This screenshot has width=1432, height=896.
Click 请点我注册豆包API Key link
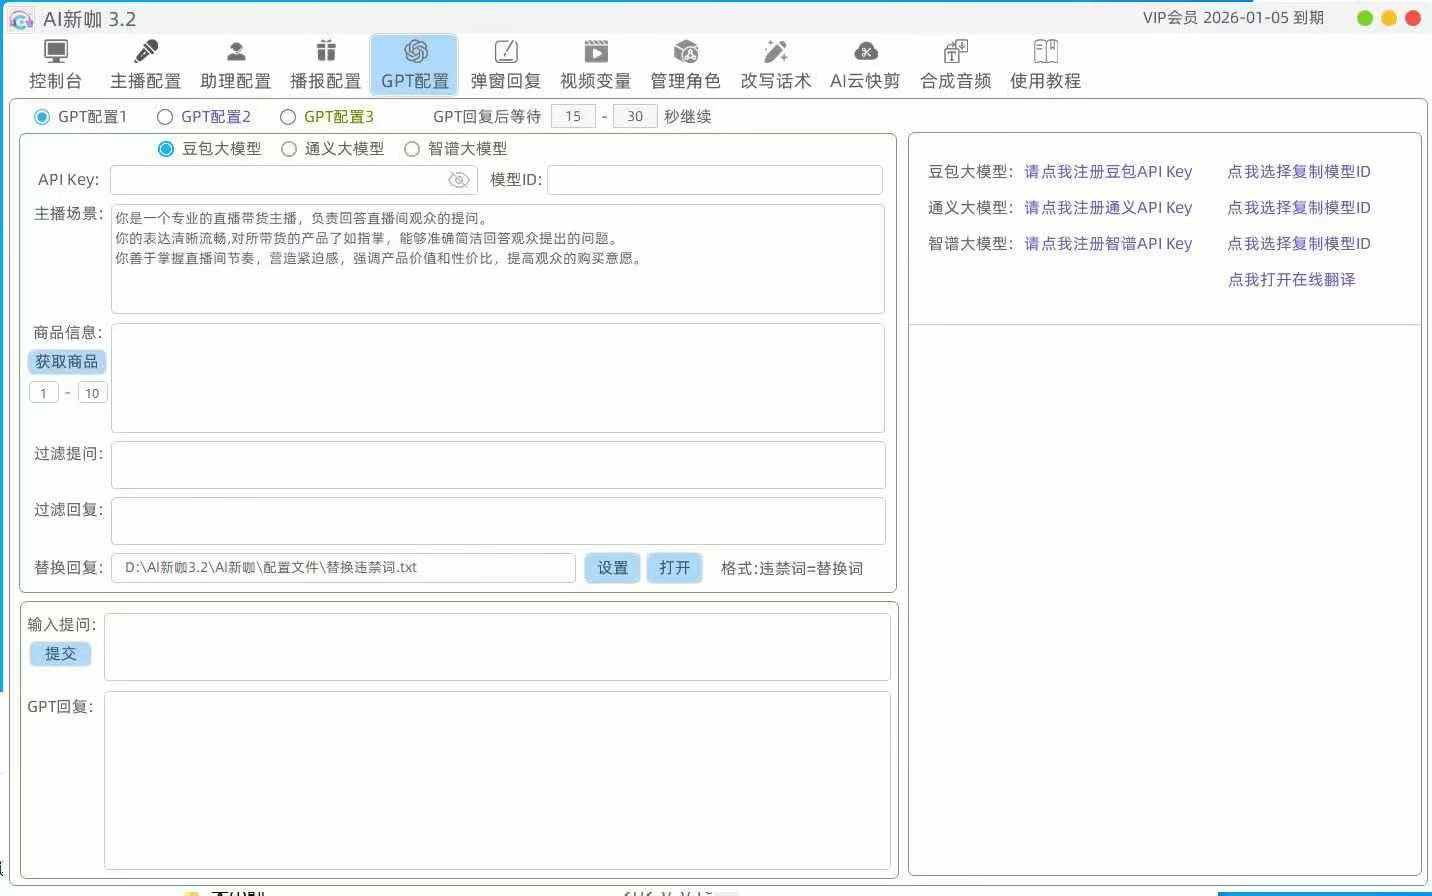tap(1108, 172)
